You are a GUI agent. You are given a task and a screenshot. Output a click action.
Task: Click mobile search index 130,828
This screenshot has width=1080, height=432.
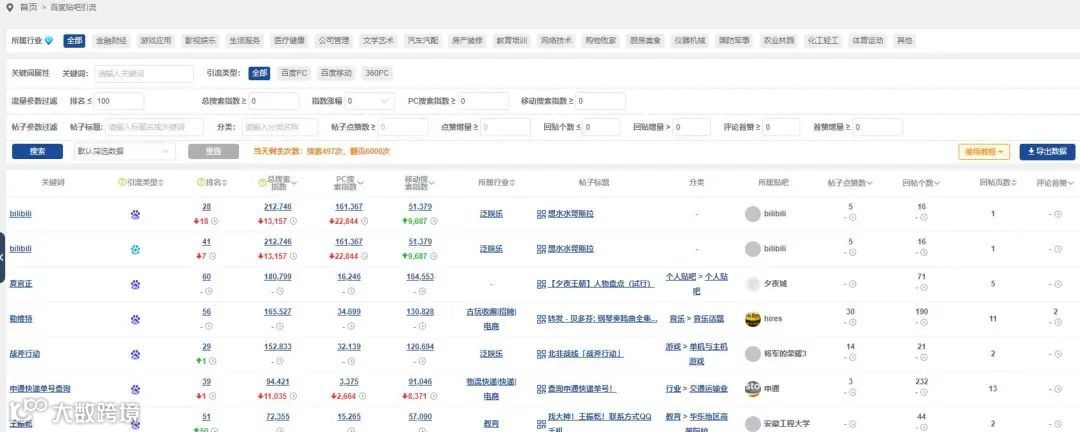tap(419, 312)
